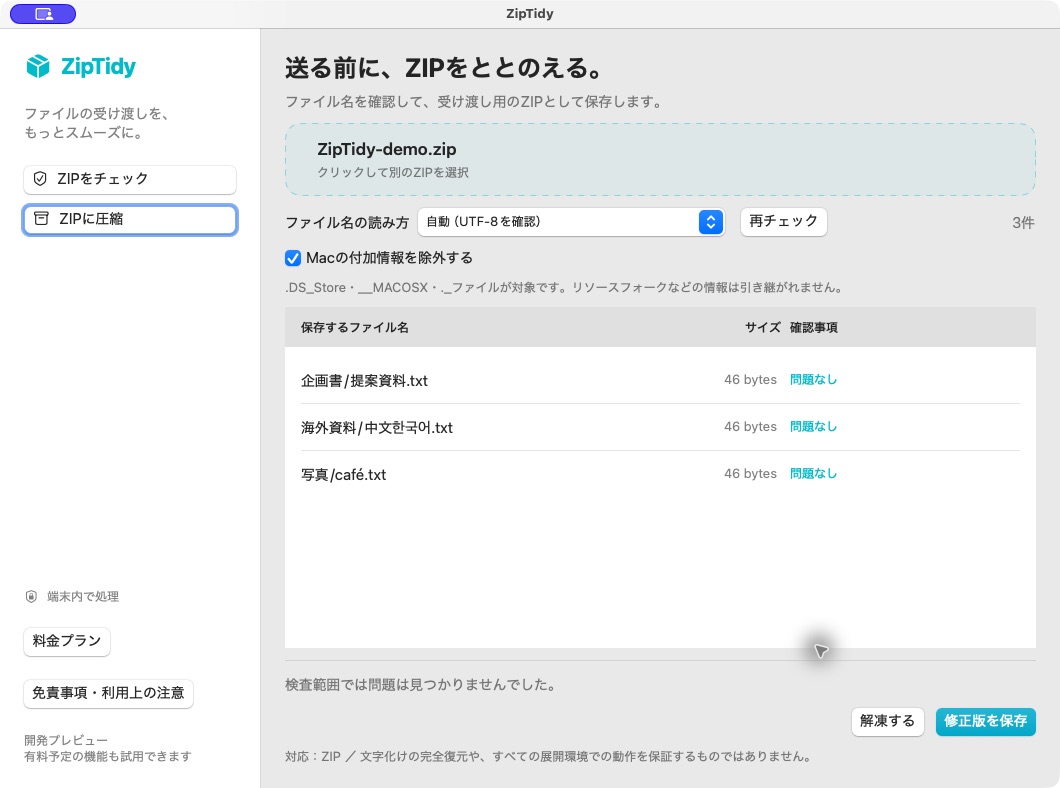The height and width of the screenshot is (788, 1060).
Task: Click the ZipTidy cube logo icon
Action: [38, 66]
